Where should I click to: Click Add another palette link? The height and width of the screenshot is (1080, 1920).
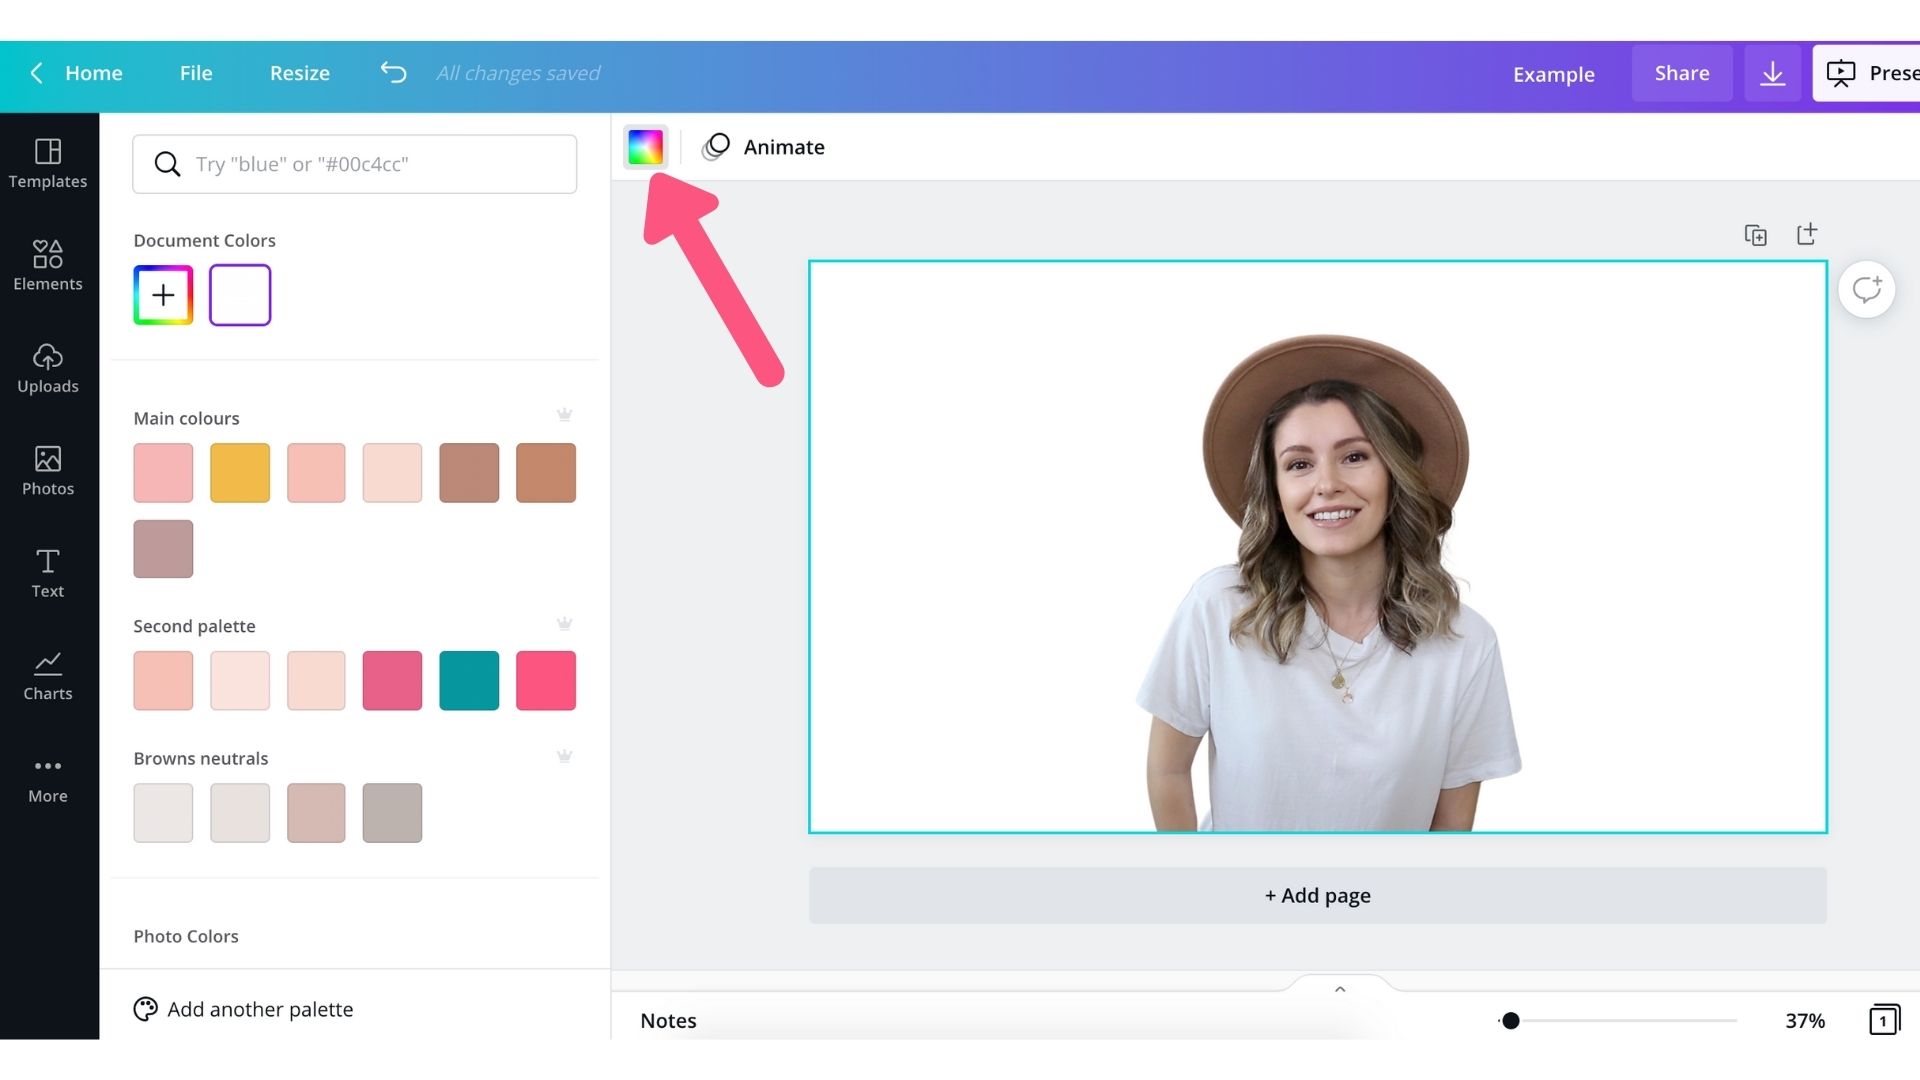(x=260, y=1009)
